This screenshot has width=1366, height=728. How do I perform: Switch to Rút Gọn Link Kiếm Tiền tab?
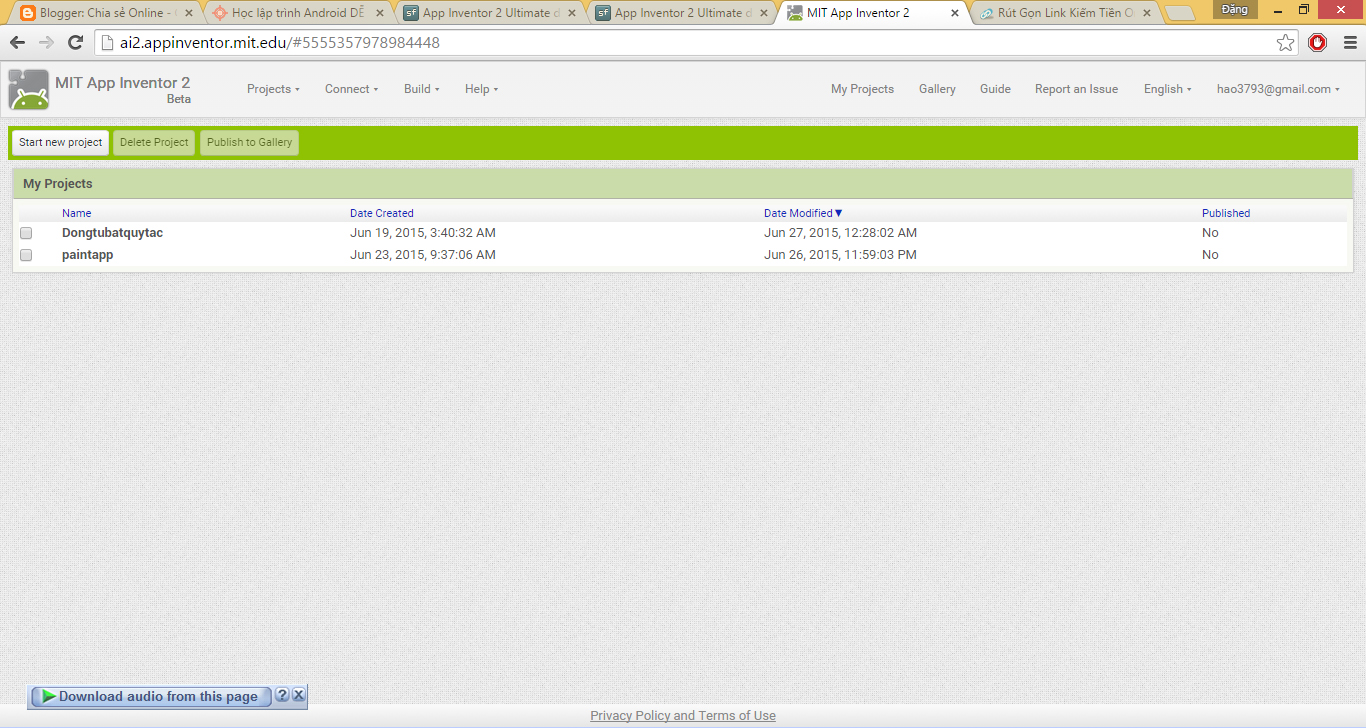[1064, 13]
